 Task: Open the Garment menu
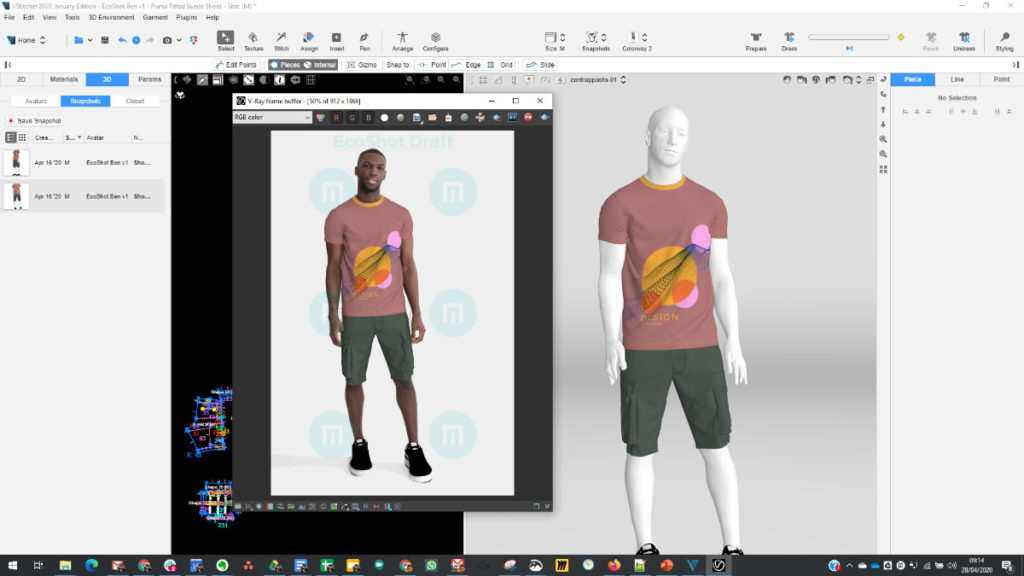coord(155,17)
